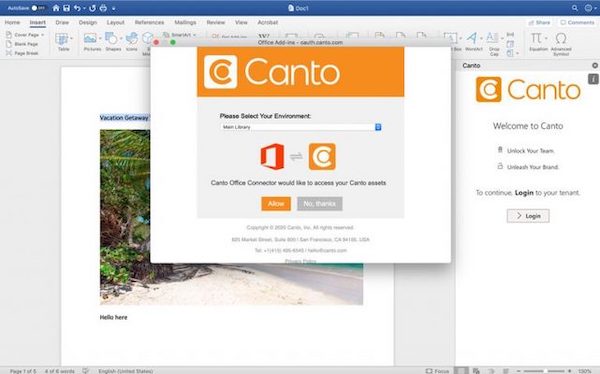Screen dimensions: 600x374
Task: Click the Login button in Canto pane
Action: click(x=528, y=216)
